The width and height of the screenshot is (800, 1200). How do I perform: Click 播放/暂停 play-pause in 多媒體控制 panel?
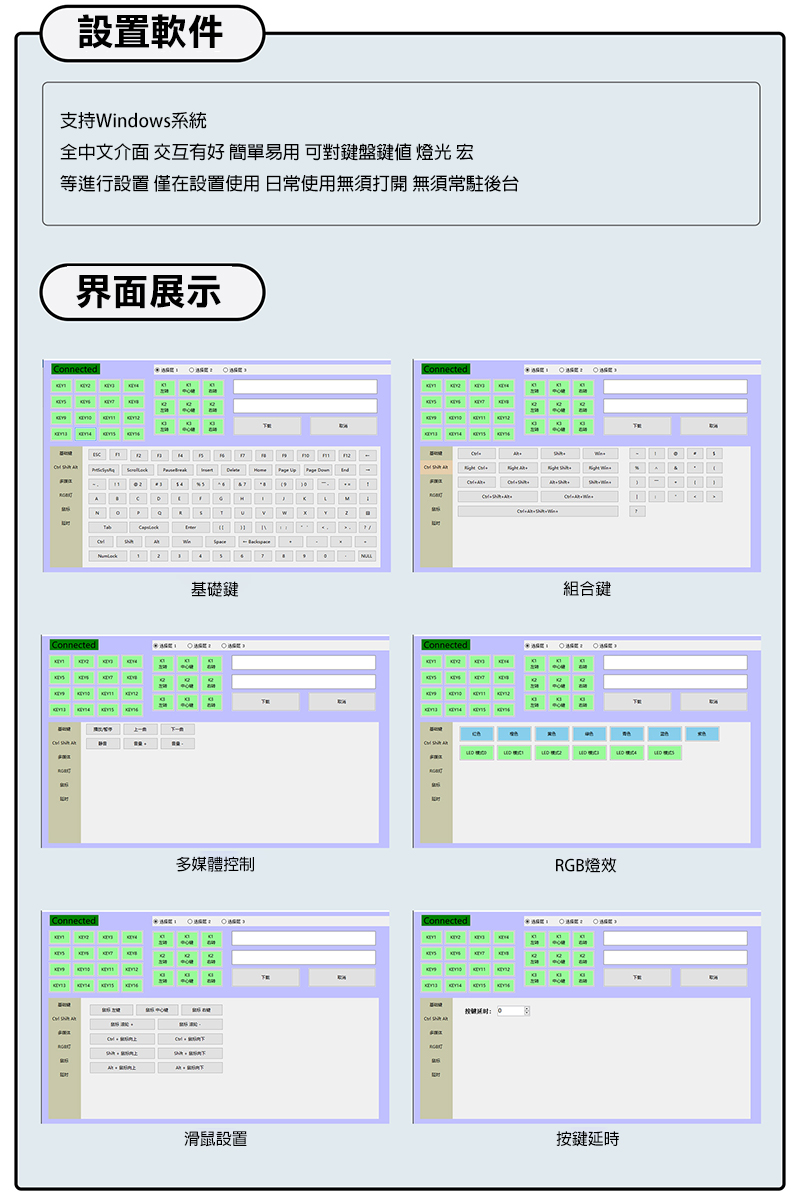103,730
